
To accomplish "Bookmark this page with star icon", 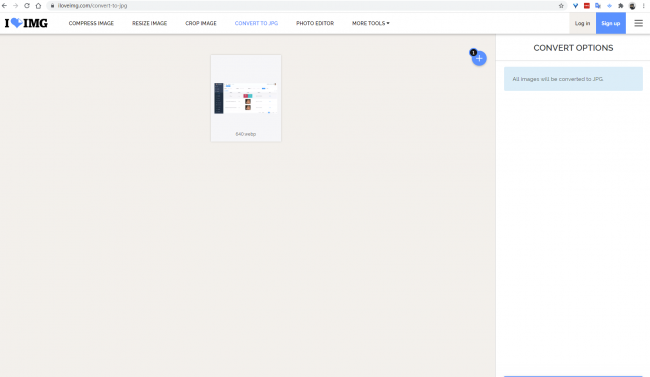I will [x=561, y=6].
